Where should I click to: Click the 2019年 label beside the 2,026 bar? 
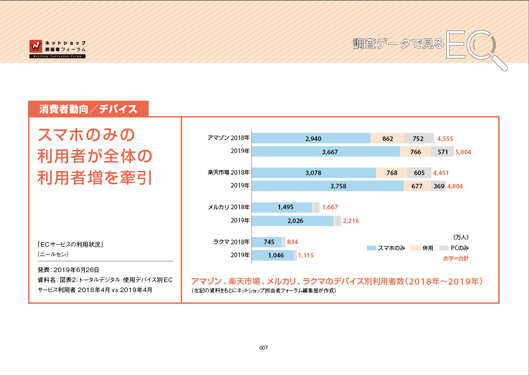point(240,220)
